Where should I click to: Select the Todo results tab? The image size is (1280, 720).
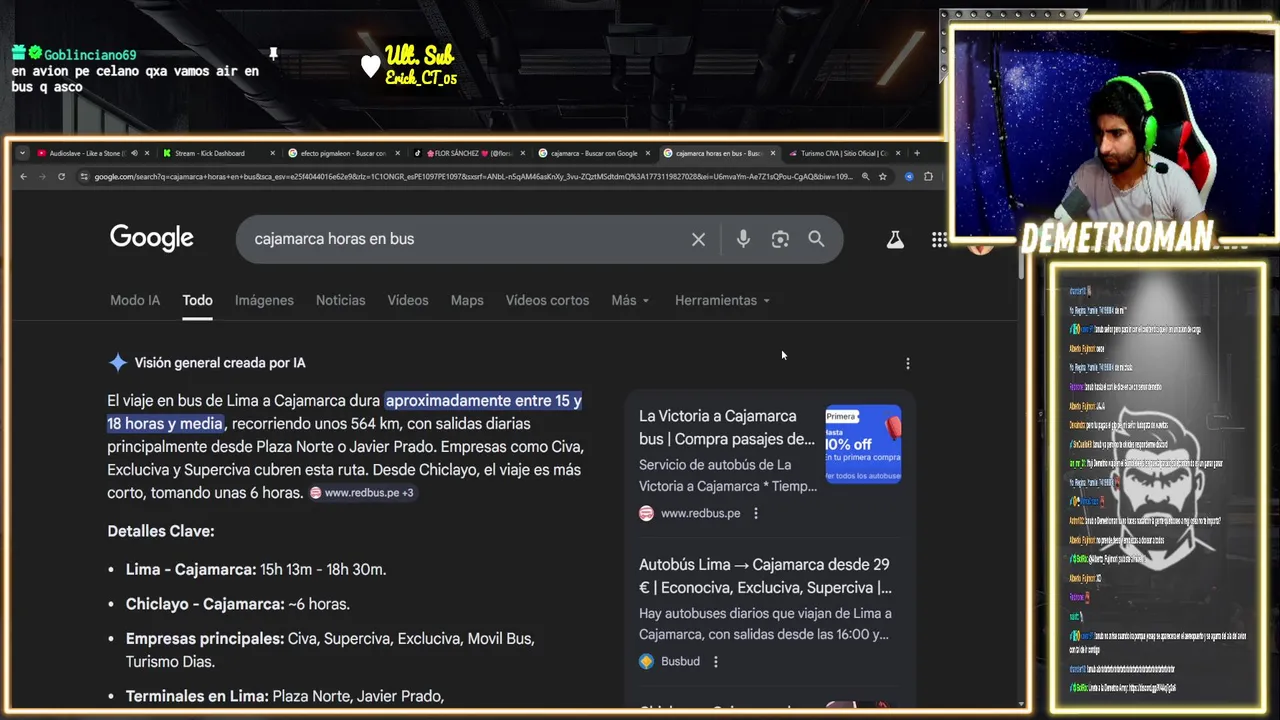click(x=197, y=300)
